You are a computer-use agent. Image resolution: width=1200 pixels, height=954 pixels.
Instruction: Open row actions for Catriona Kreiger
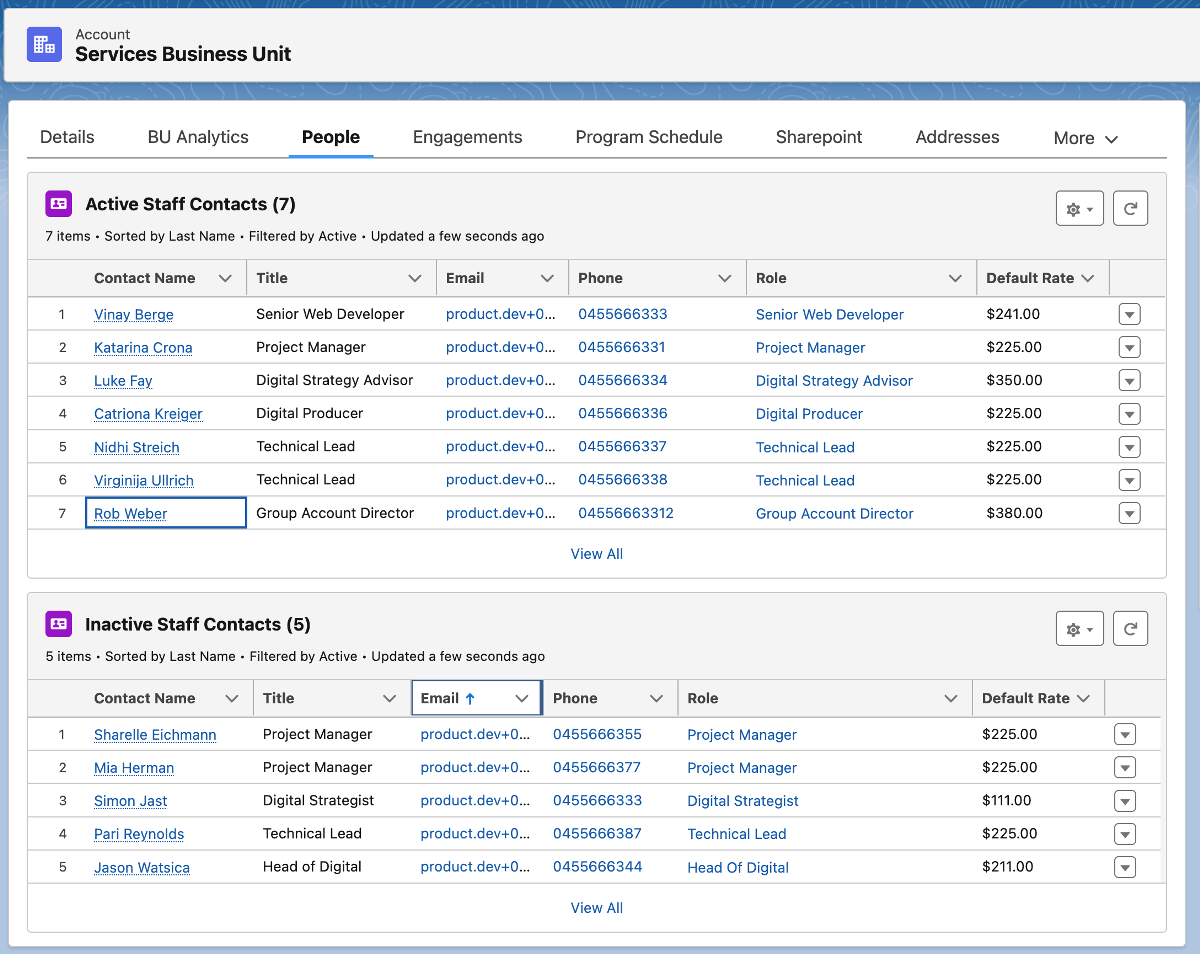(1129, 414)
